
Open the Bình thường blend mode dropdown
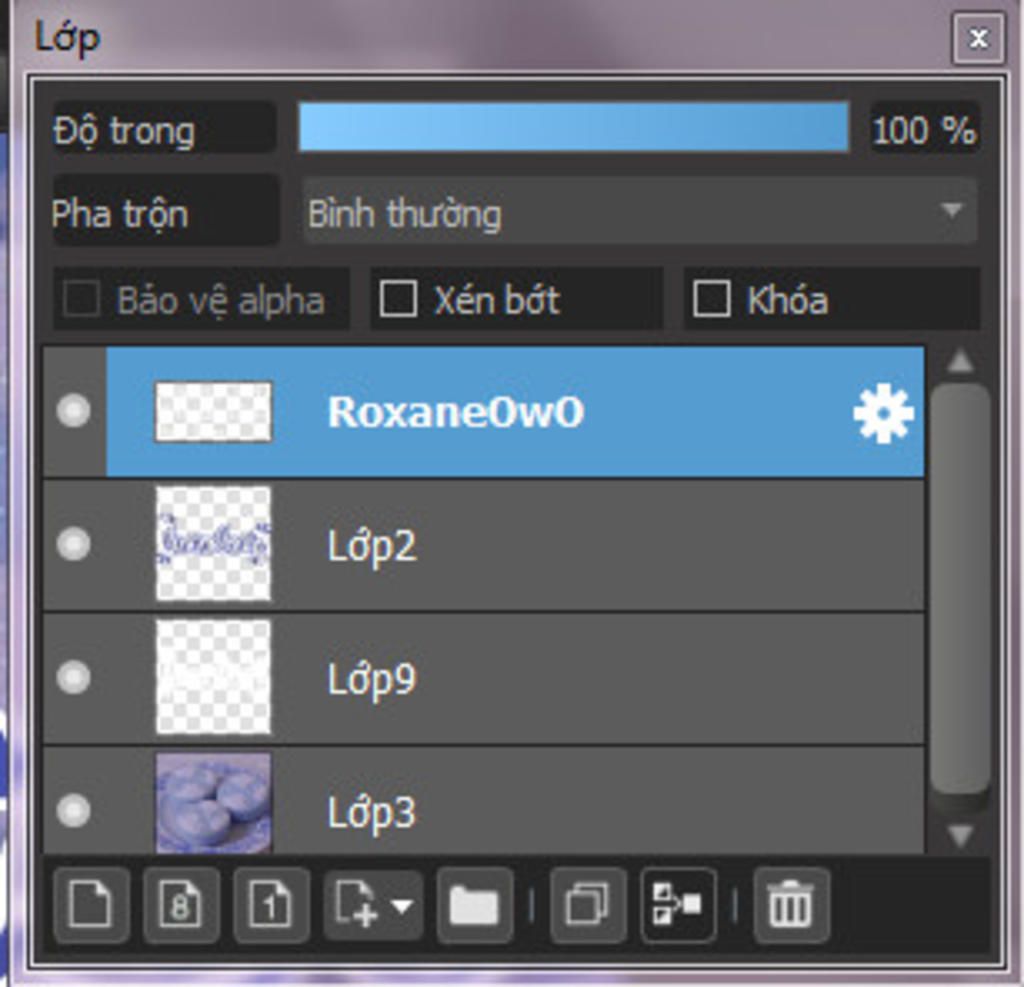[x=640, y=212]
